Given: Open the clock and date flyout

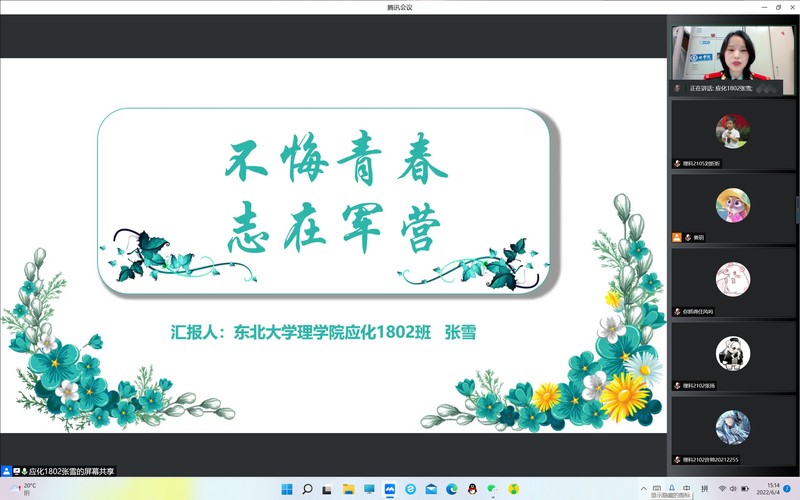Looking at the screenshot, I should point(768,489).
